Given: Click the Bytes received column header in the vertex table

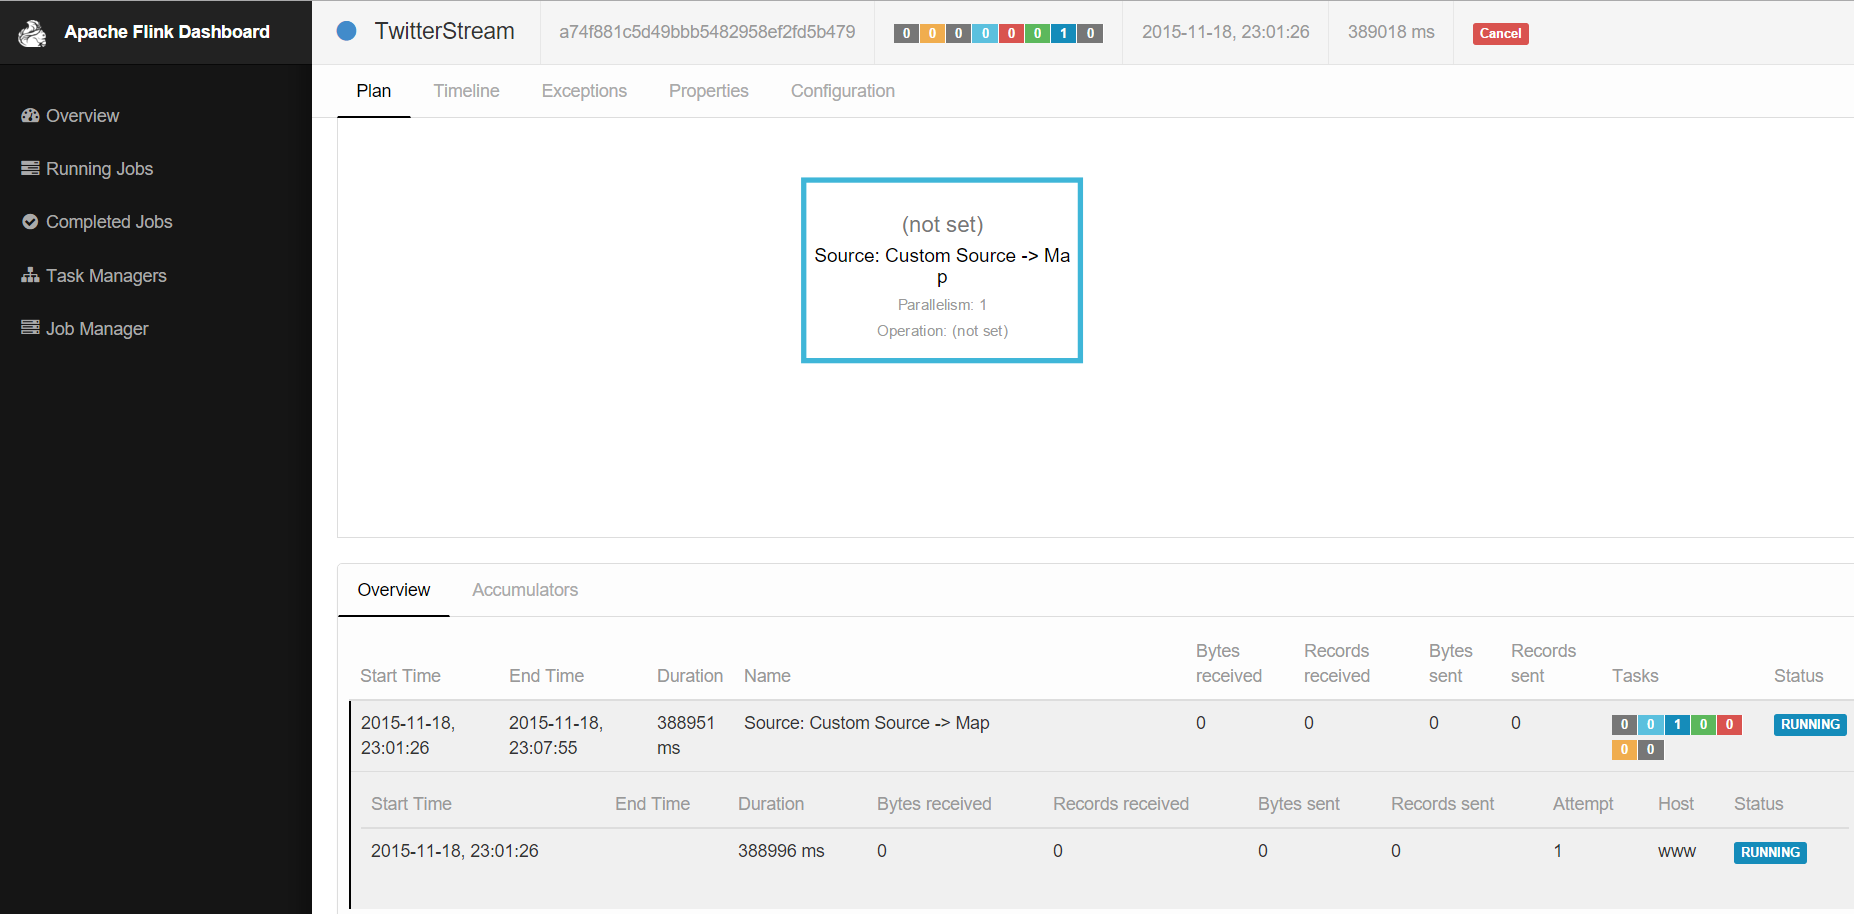Looking at the screenshot, I should tap(1229, 663).
